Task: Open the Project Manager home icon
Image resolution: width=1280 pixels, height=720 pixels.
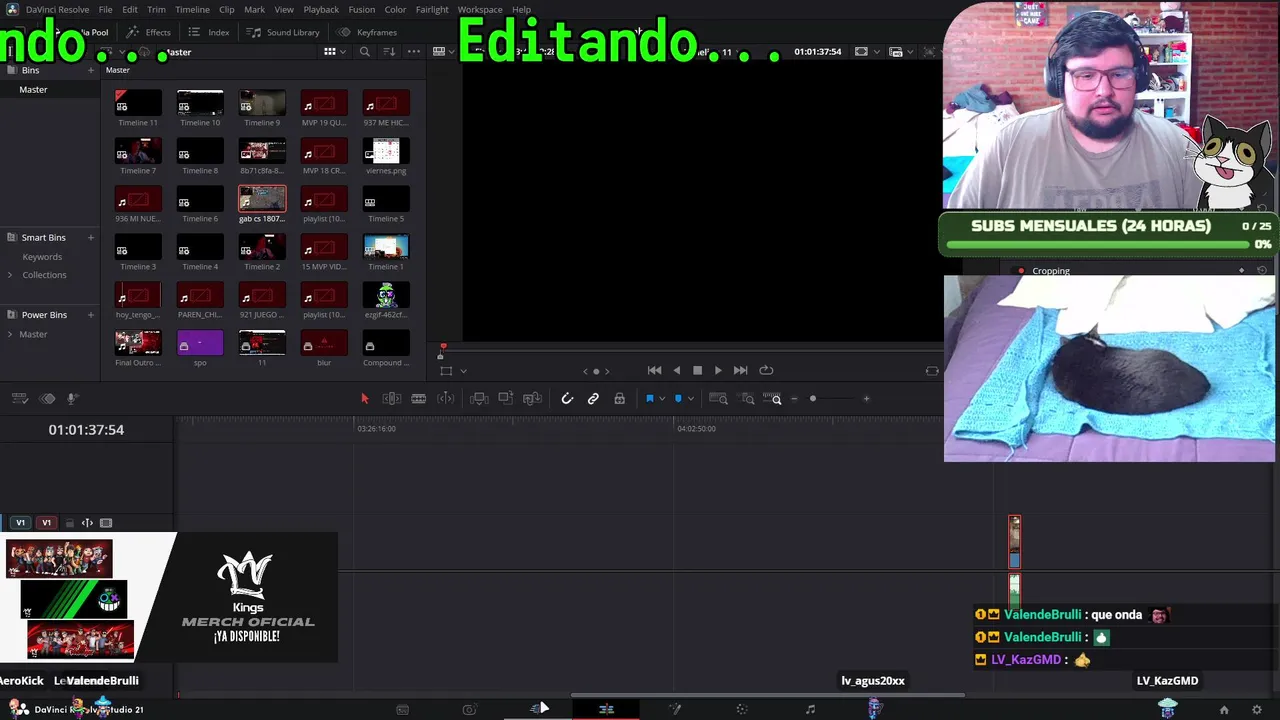Action: (x=1224, y=710)
